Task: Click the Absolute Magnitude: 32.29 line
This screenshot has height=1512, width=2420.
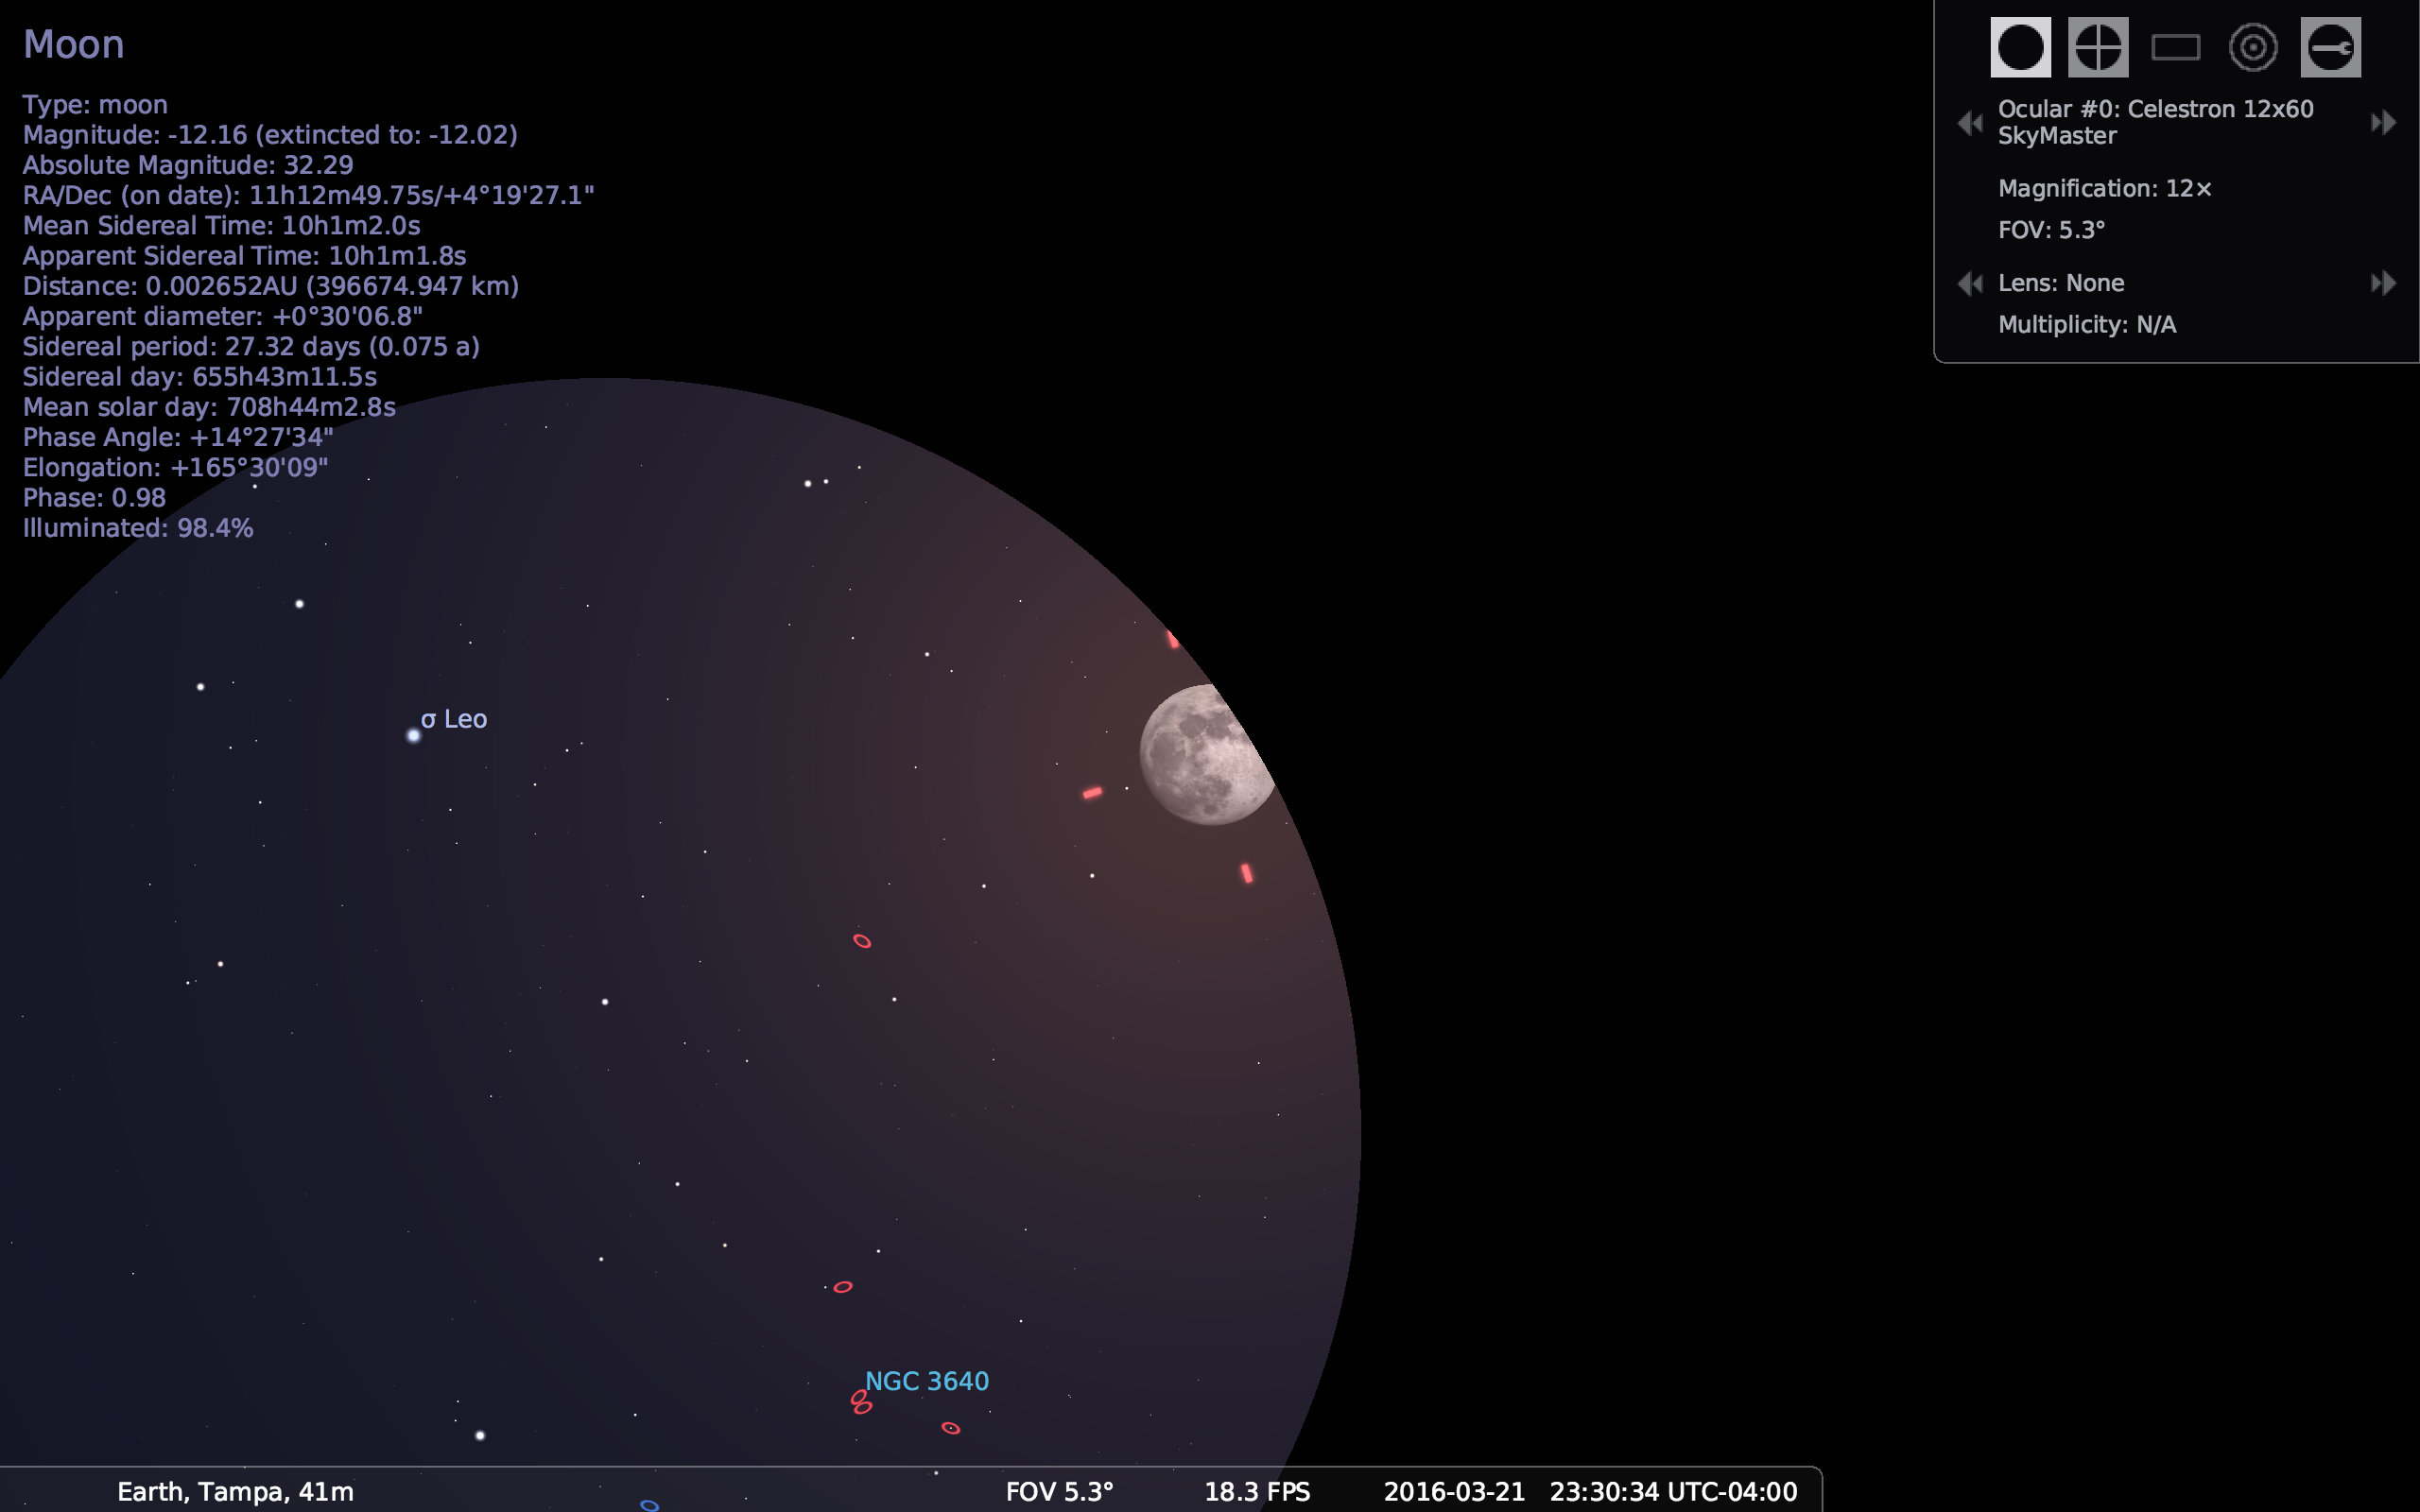Action: (x=188, y=165)
